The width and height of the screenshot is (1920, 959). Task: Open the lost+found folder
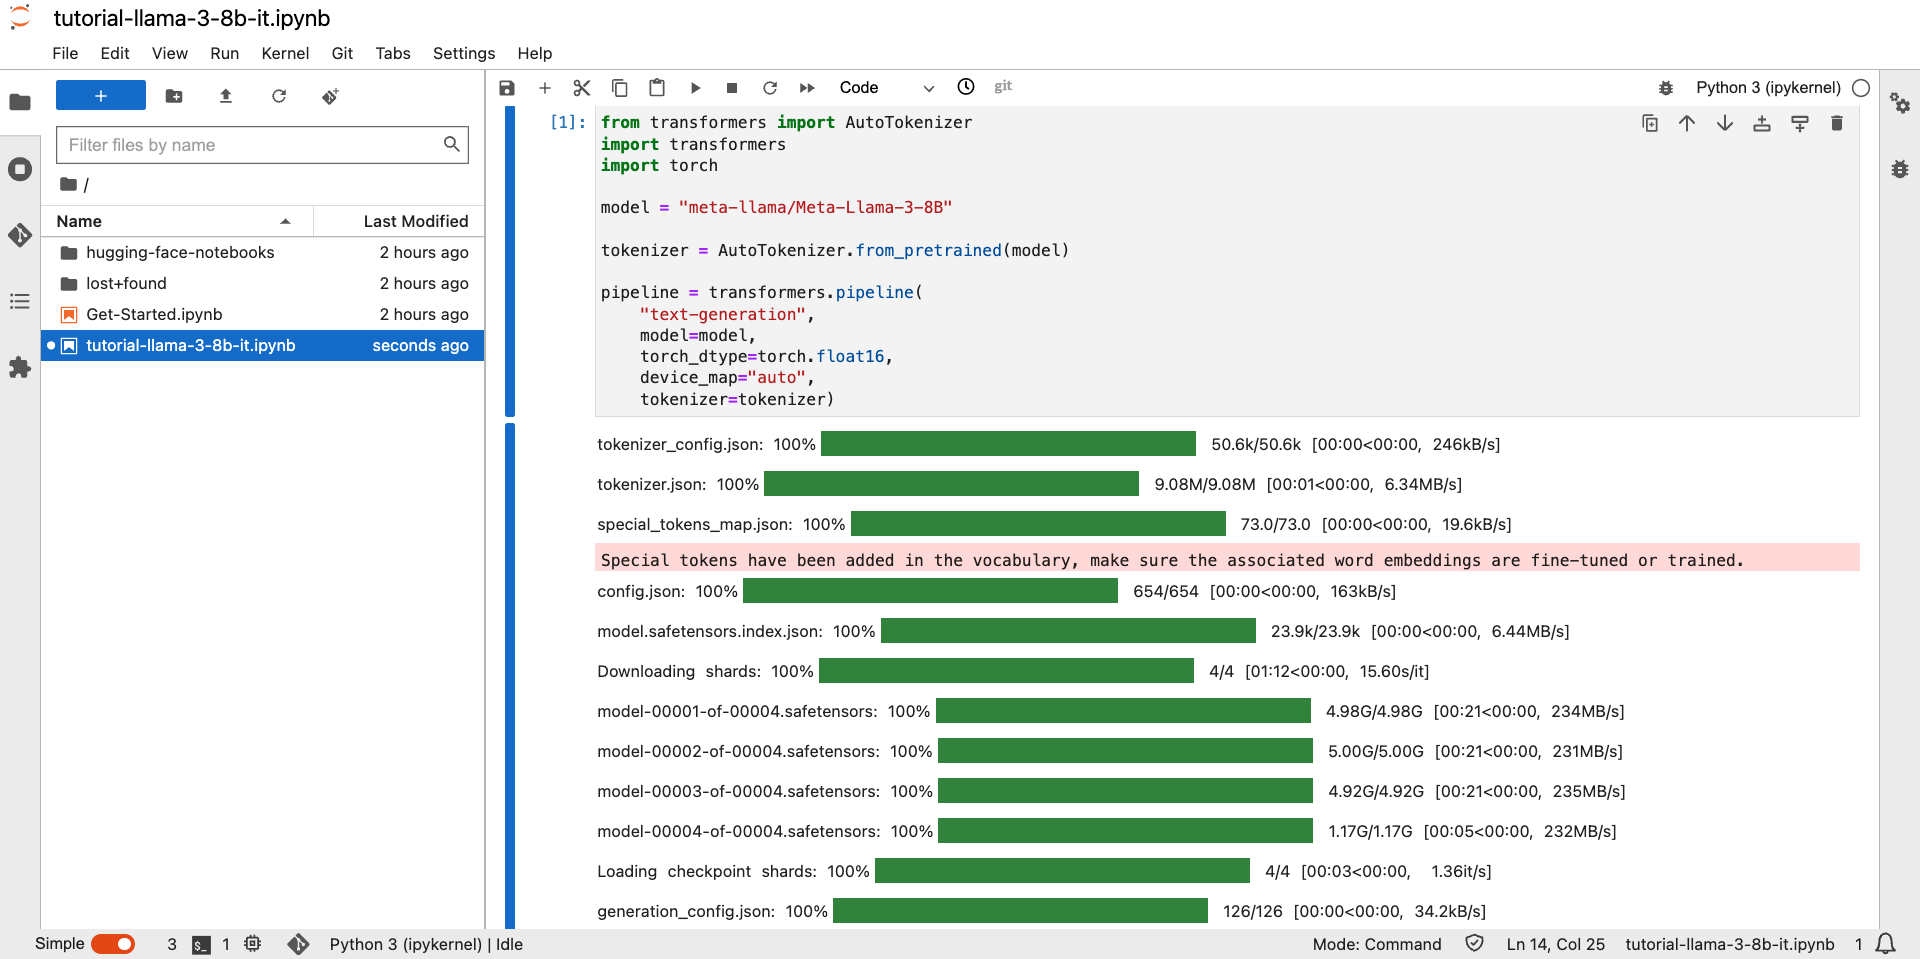tap(263, 283)
